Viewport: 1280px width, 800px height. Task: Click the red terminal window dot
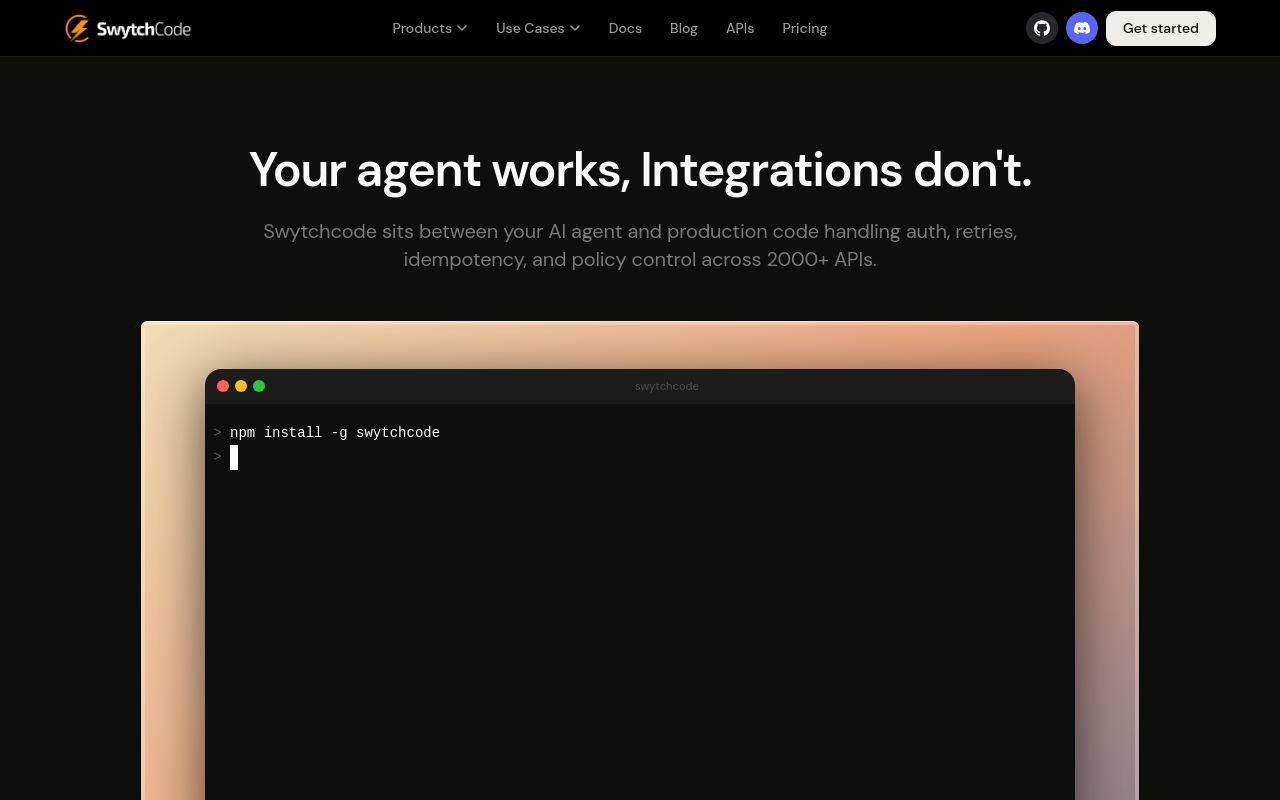223,386
